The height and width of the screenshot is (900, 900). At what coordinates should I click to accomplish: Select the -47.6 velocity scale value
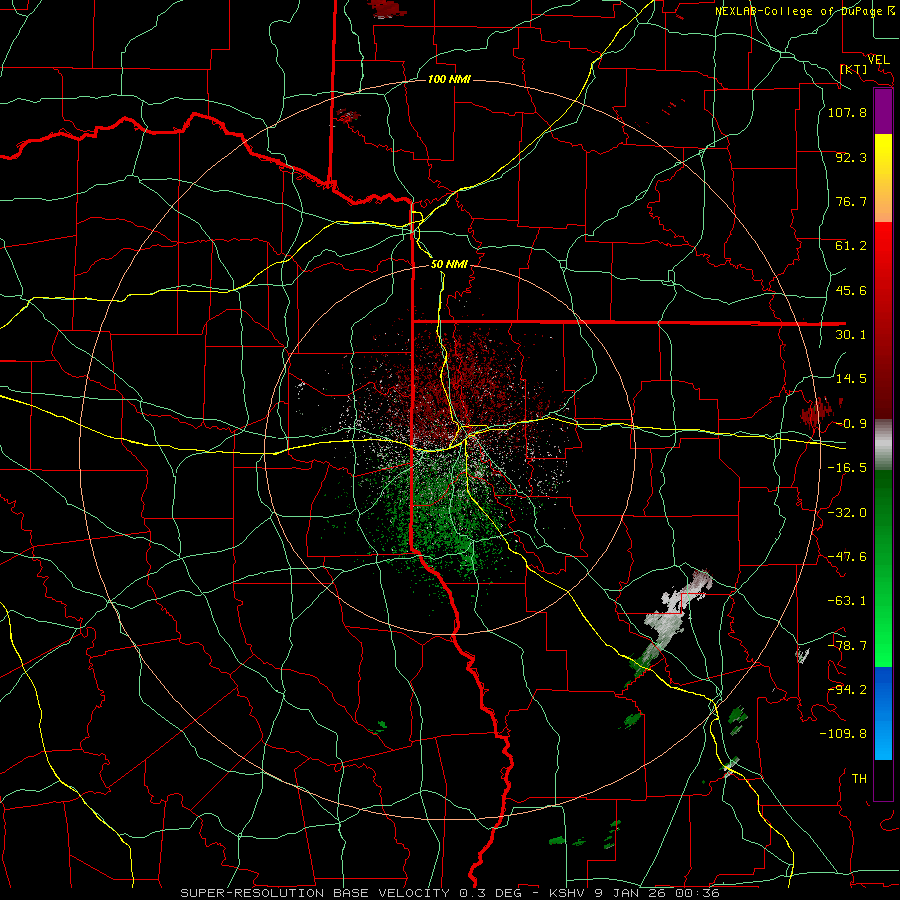click(847, 557)
